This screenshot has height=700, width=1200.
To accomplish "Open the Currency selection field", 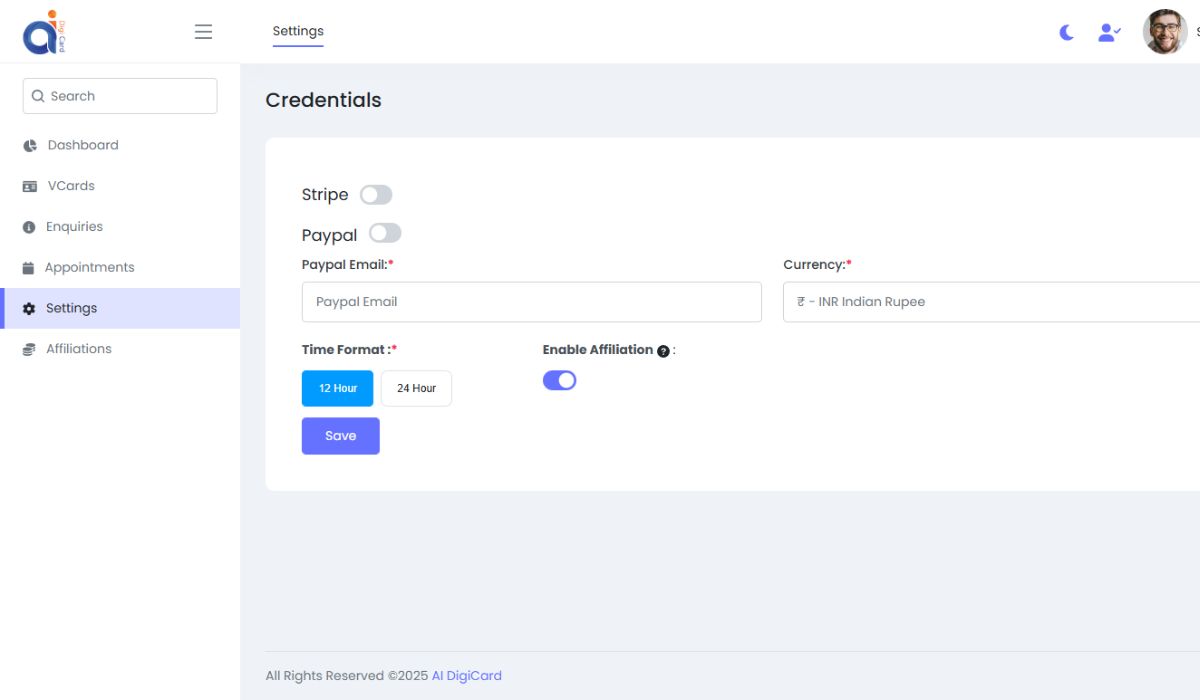I will [x=990, y=301].
